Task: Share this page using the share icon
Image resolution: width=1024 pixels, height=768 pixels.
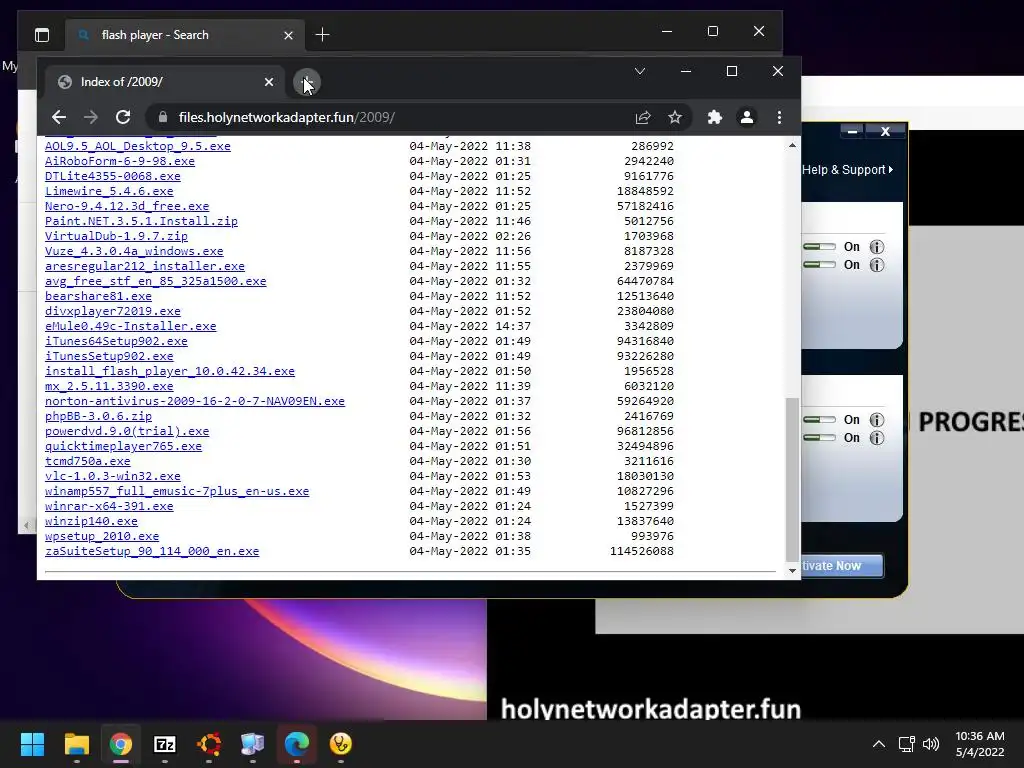Action: coord(643,118)
